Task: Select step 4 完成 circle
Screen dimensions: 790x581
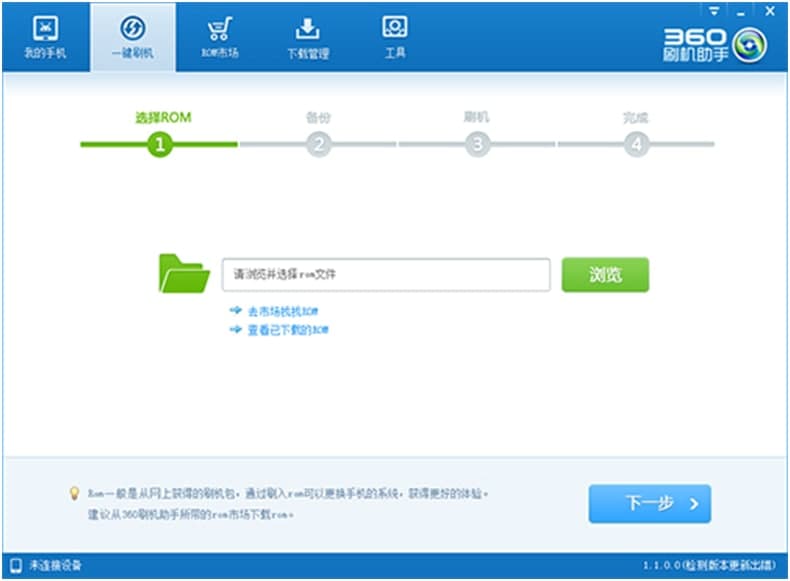Action: click(x=636, y=144)
